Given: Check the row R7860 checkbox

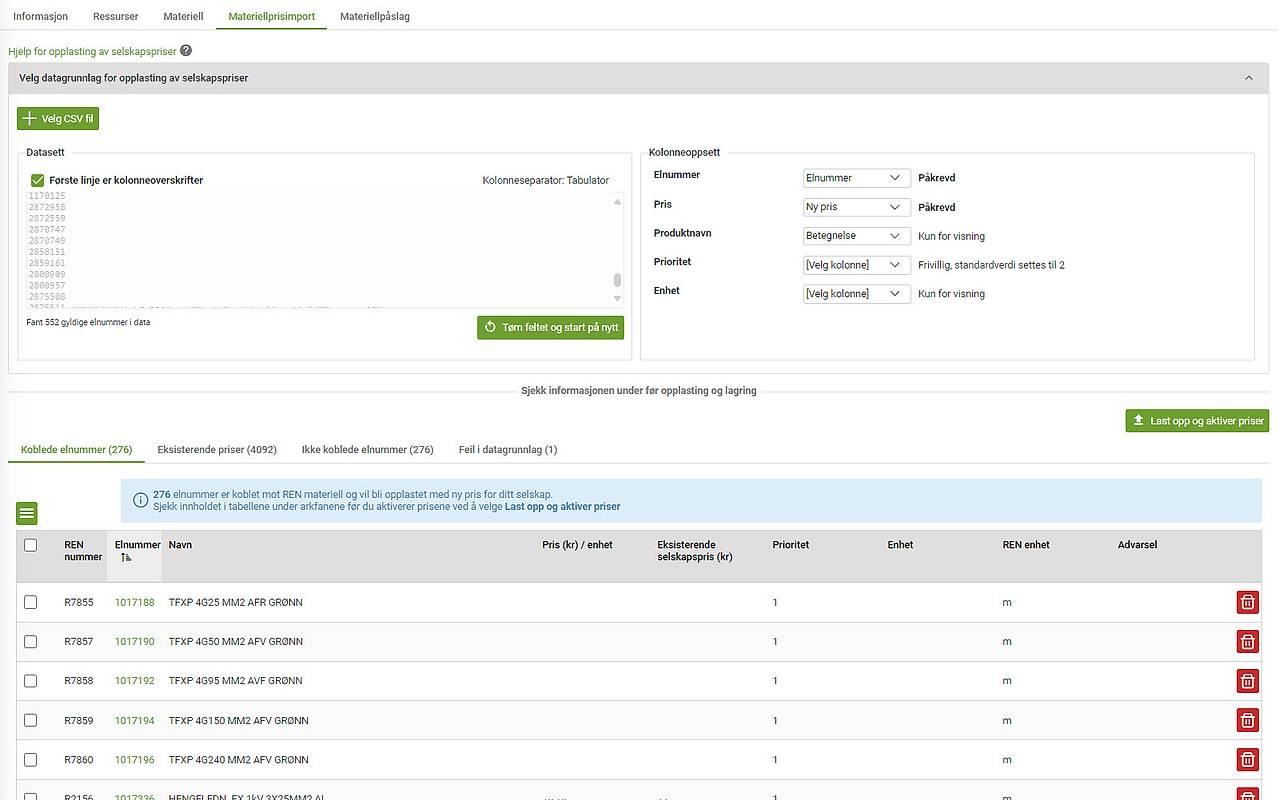Looking at the screenshot, I should coord(30,760).
